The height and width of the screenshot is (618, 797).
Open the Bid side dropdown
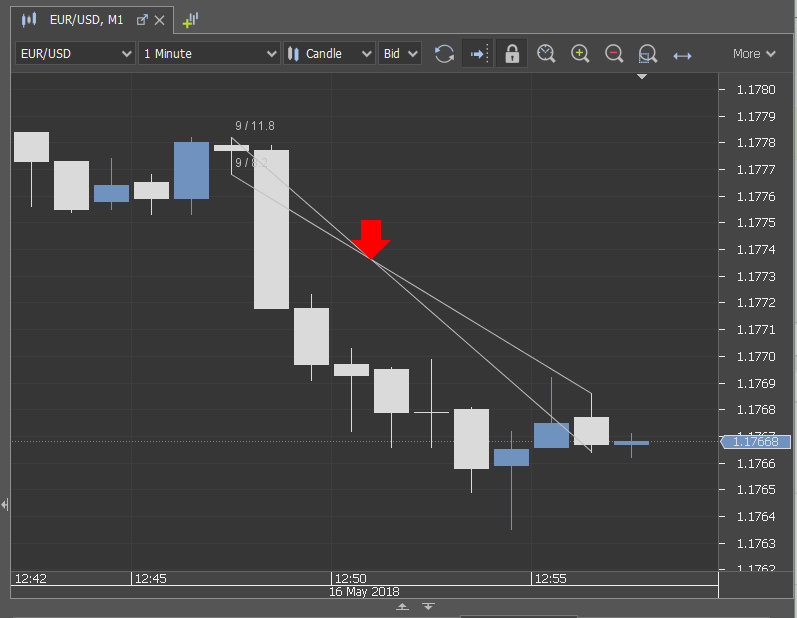point(400,53)
